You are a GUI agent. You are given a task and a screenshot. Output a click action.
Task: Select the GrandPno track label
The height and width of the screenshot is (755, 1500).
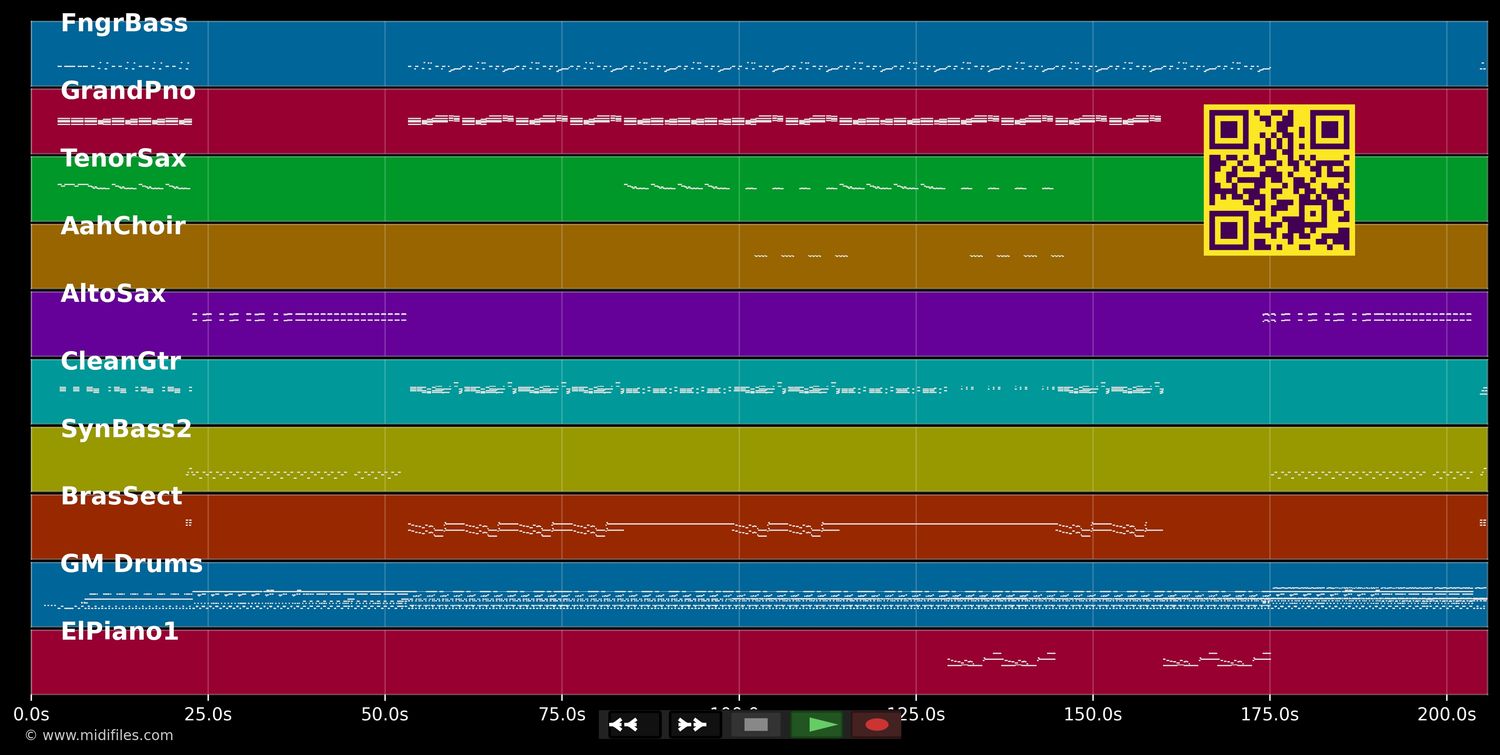[128, 91]
